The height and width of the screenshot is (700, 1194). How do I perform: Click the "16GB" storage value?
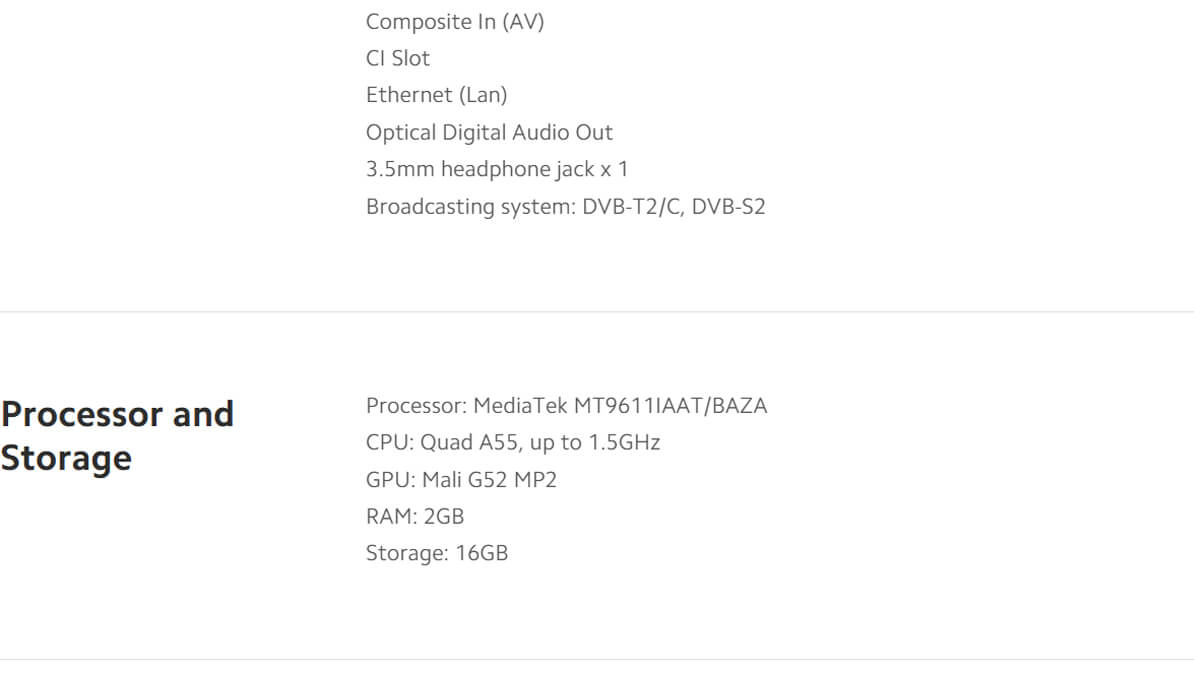click(x=481, y=553)
